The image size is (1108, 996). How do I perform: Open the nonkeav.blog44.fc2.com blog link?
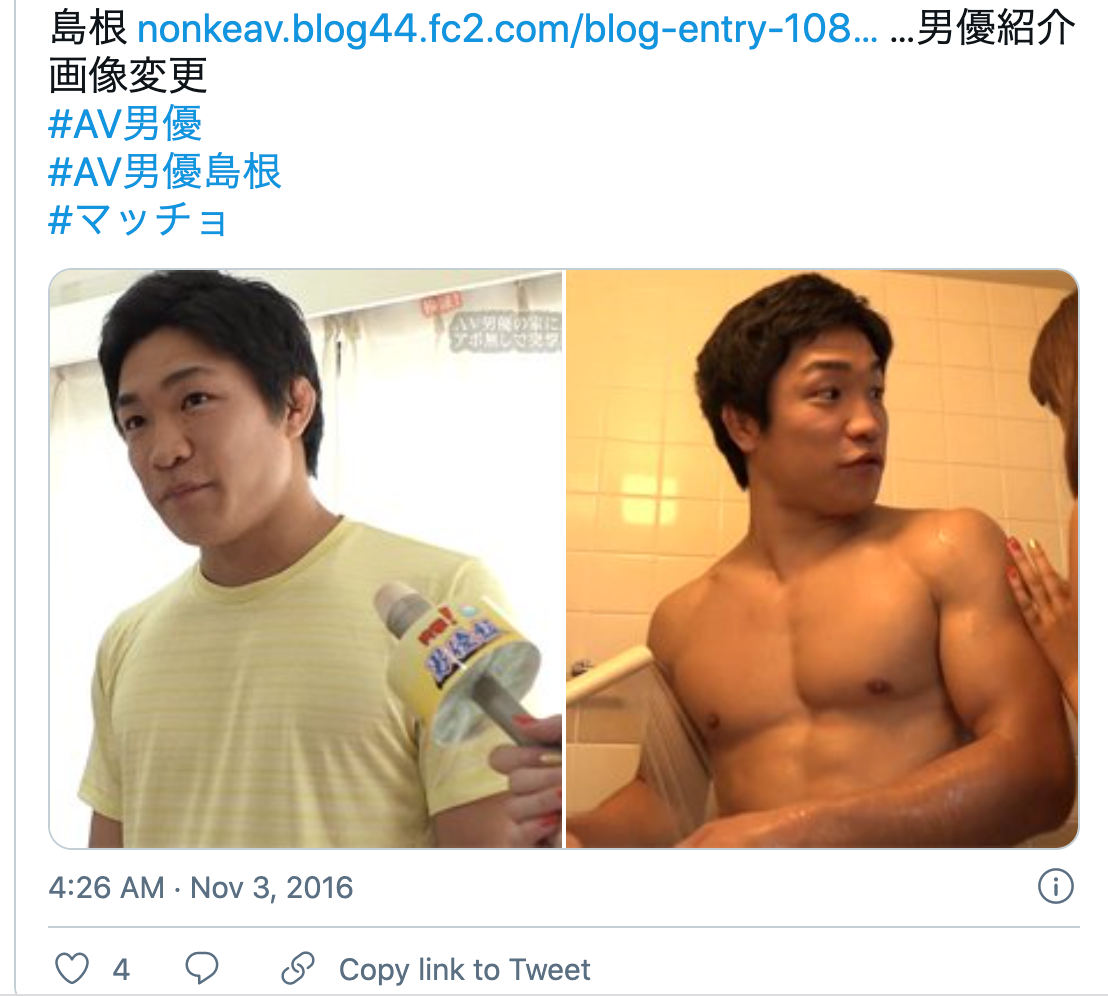(x=507, y=29)
